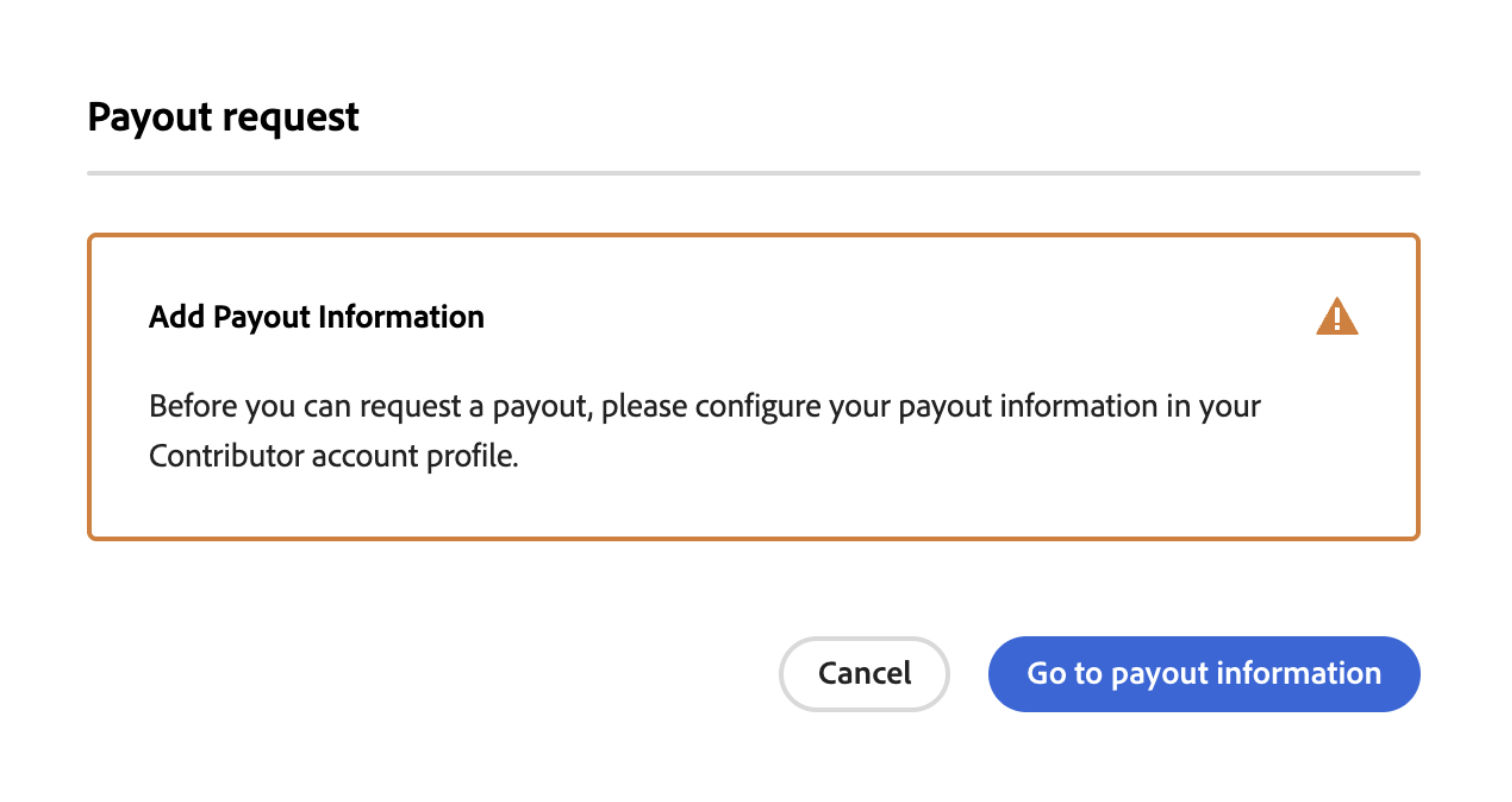
Task: Click the orange warning triangle icon
Action: (1337, 317)
